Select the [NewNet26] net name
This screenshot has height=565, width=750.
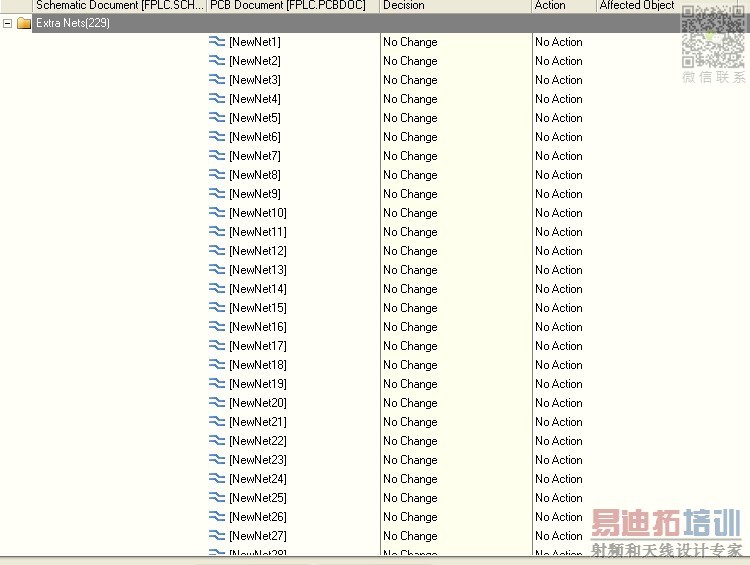(258, 517)
